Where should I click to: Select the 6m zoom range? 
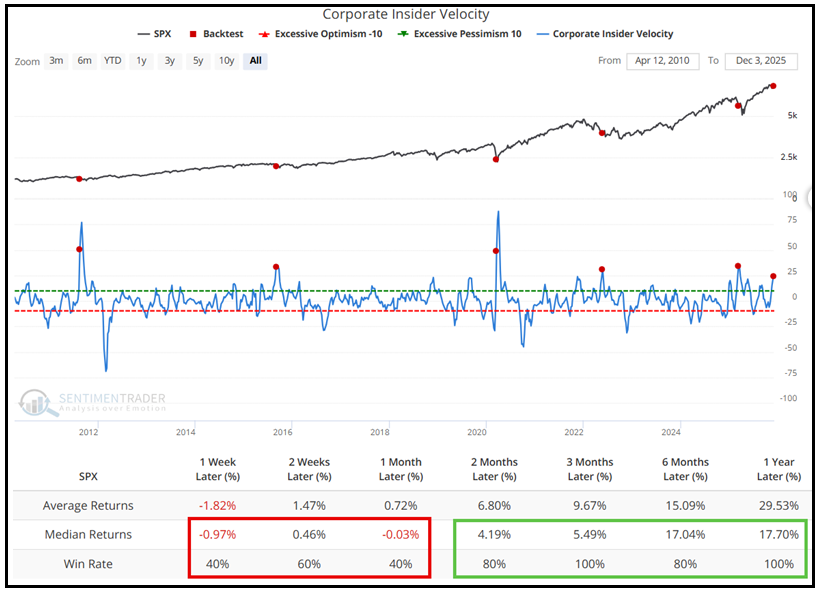pos(84,61)
